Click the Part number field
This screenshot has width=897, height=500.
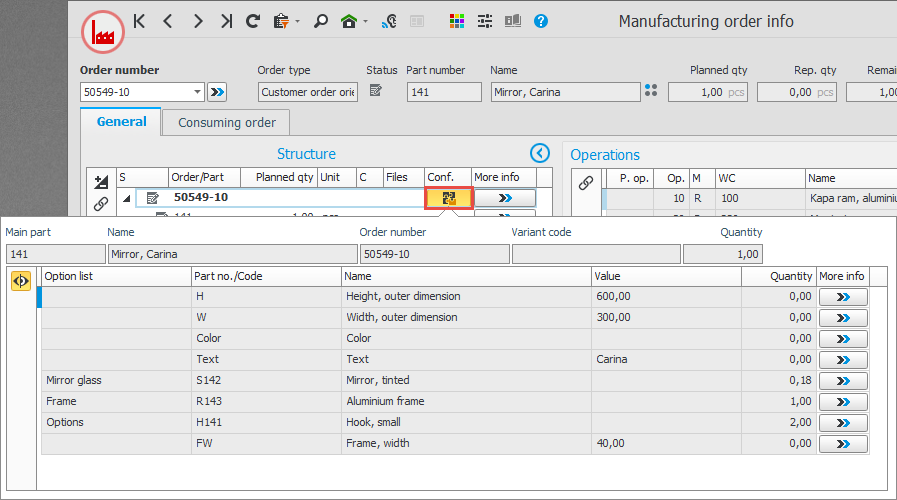tap(444, 92)
